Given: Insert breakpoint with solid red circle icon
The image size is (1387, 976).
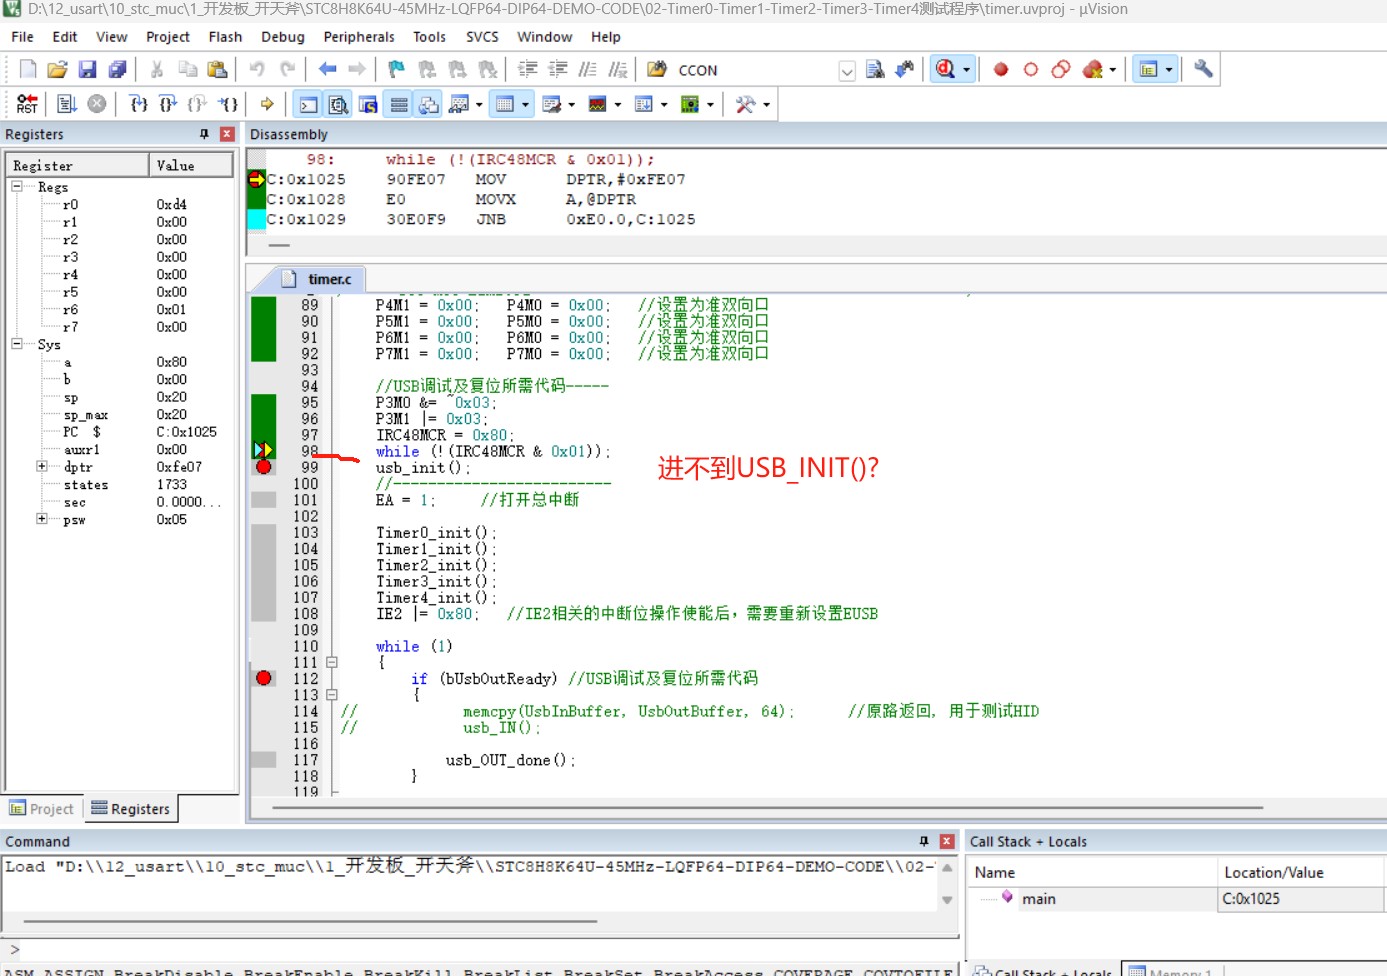Looking at the screenshot, I should pos(1001,69).
